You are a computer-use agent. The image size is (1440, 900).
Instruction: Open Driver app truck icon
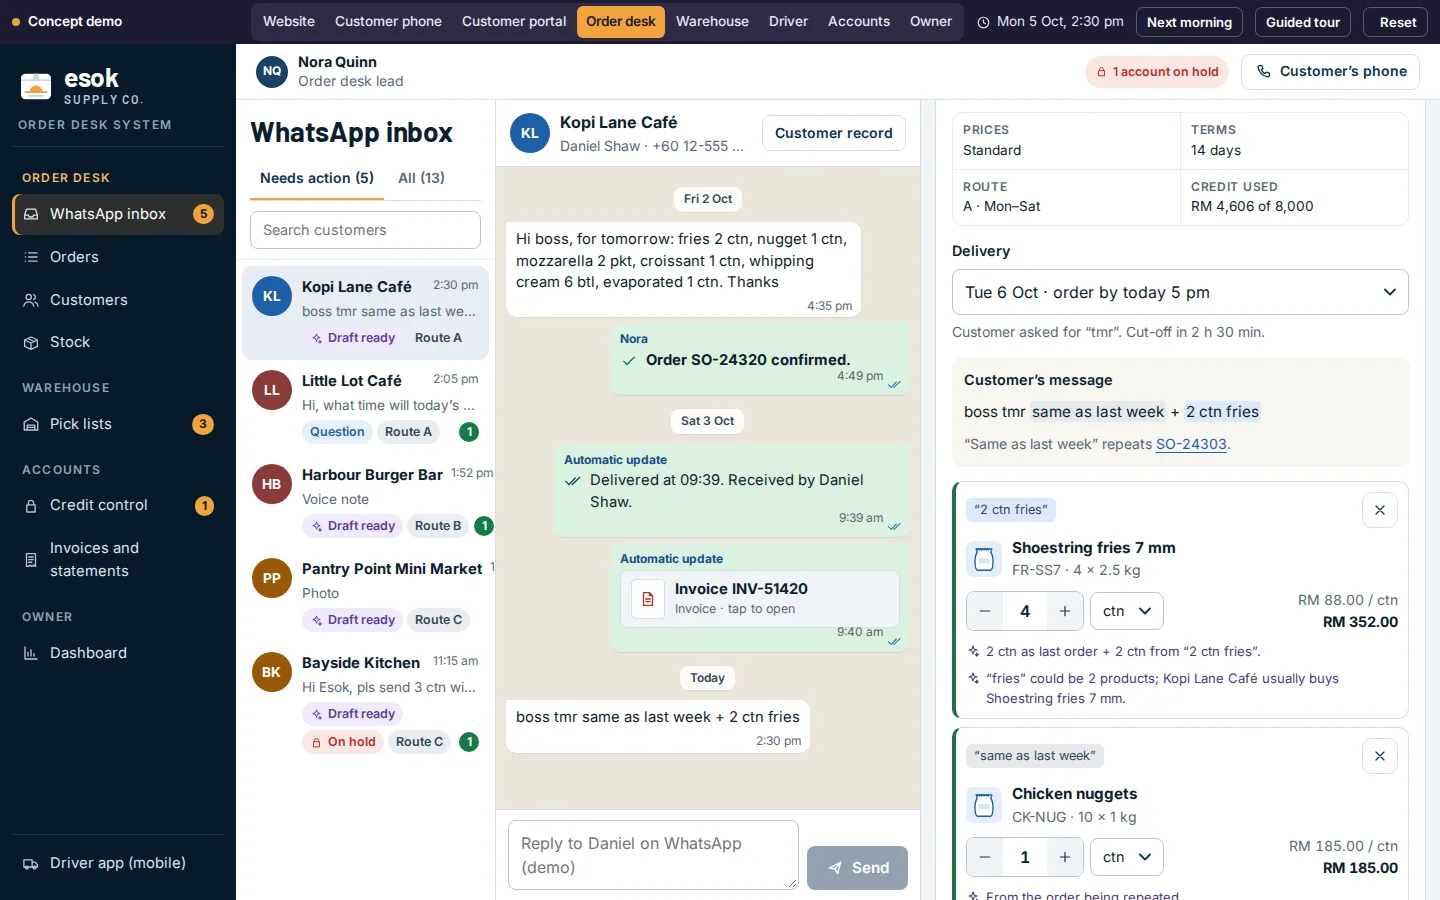[x=31, y=864]
